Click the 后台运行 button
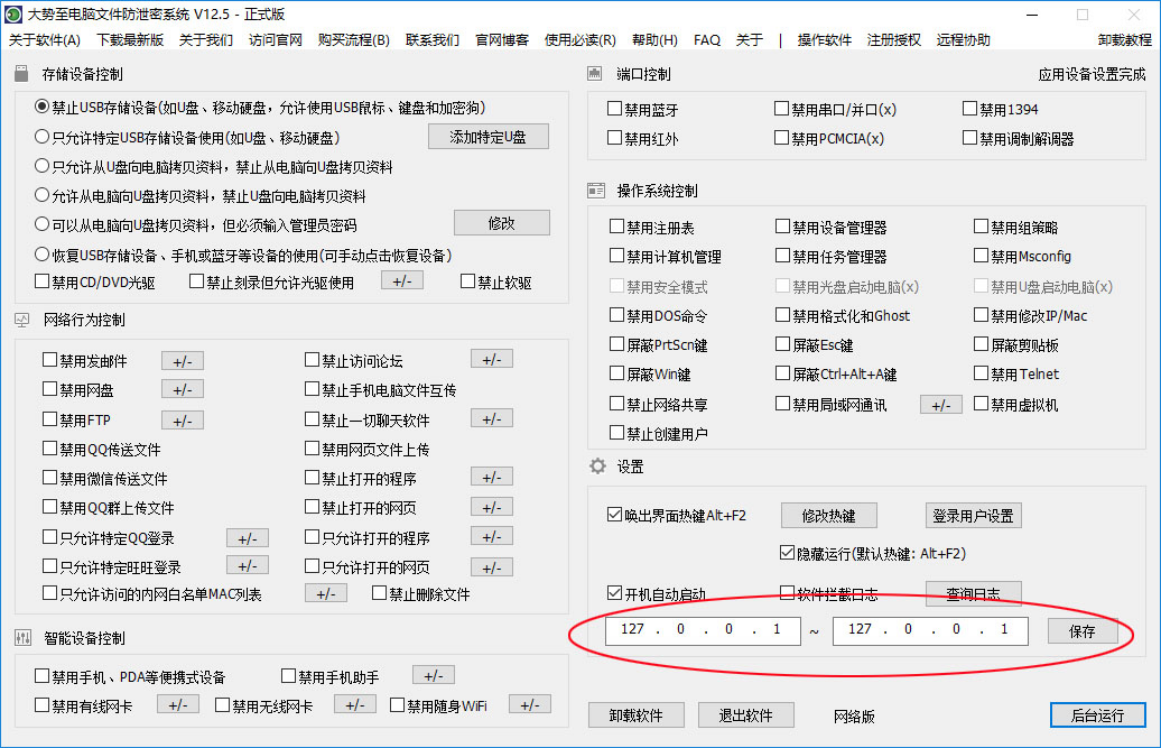Image resolution: width=1162 pixels, height=748 pixels. (1097, 715)
